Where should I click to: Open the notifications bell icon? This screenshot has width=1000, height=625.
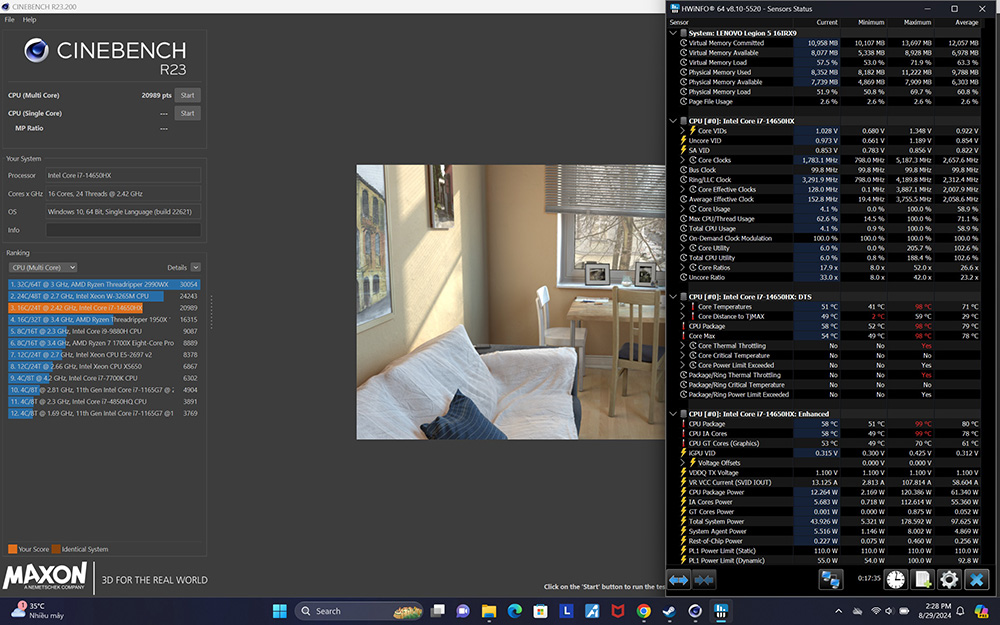(960, 611)
